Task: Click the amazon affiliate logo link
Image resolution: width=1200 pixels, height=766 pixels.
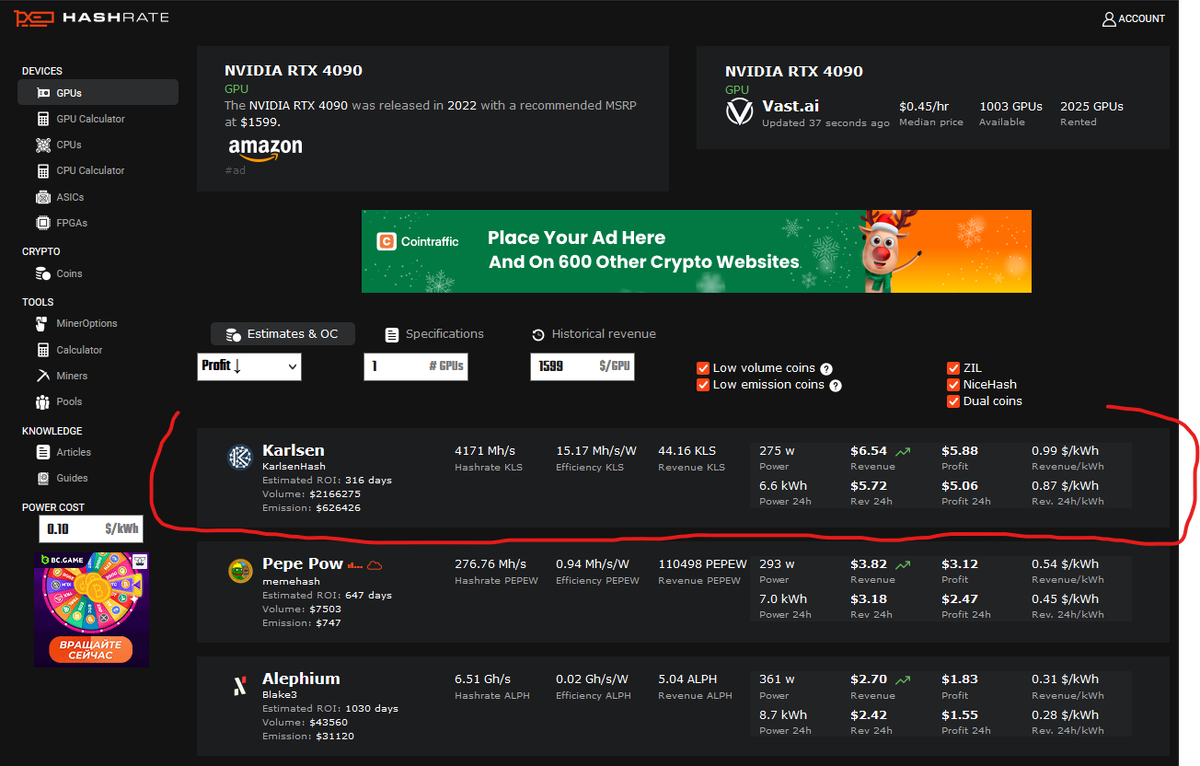Action: pyautogui.click(x=265, y=147)
